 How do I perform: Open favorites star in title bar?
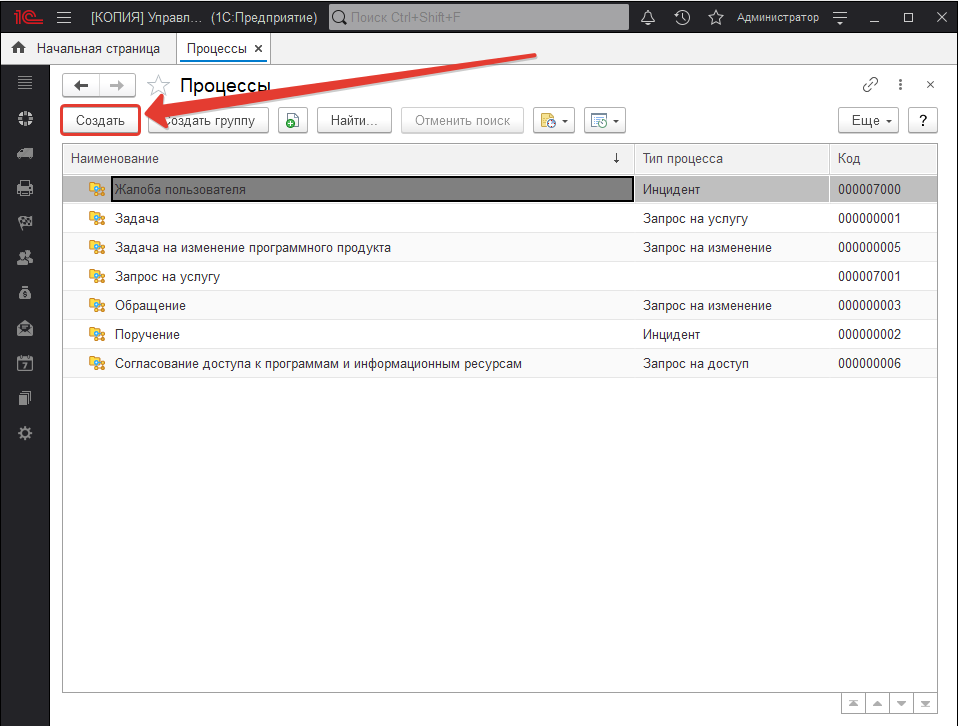click(715, 18)
